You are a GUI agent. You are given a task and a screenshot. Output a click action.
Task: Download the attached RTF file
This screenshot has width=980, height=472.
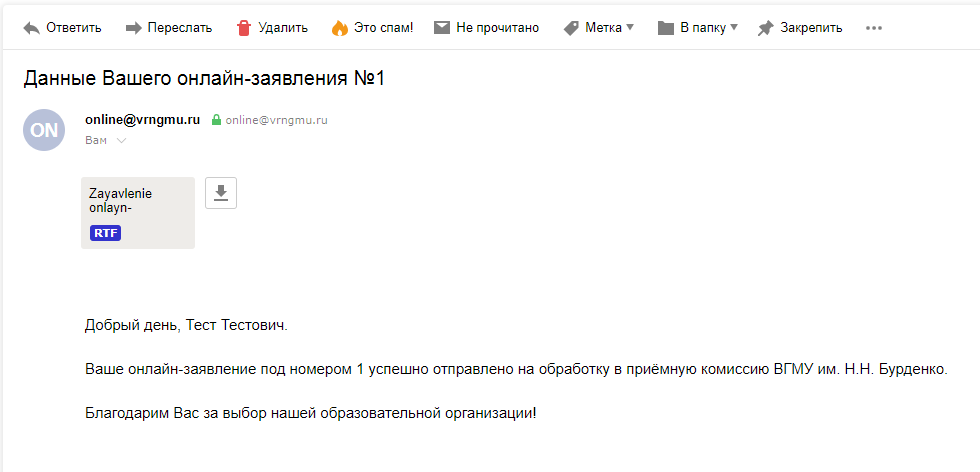click(x=221, y=193)
